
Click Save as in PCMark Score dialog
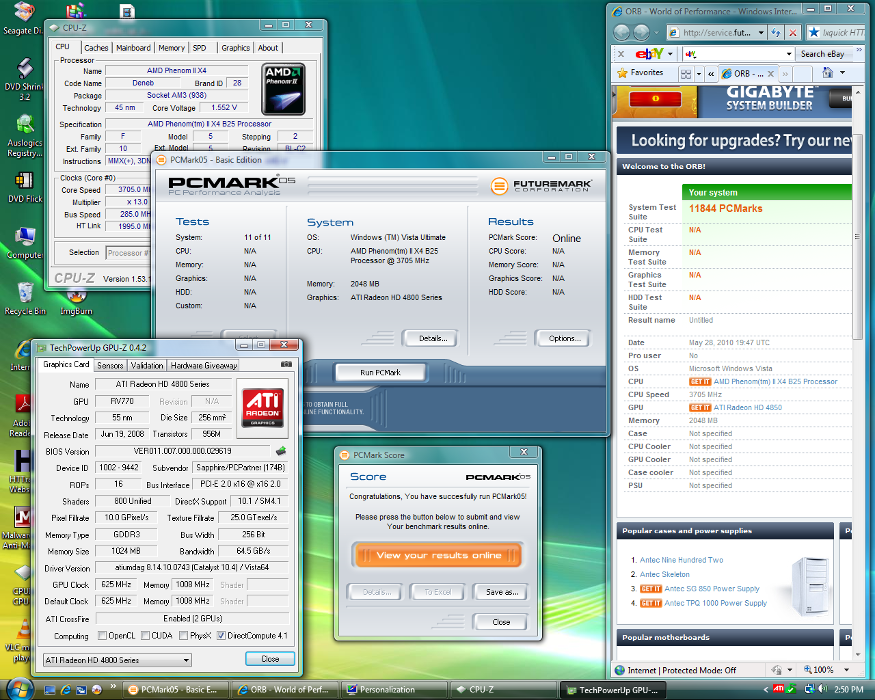point(501,592)
